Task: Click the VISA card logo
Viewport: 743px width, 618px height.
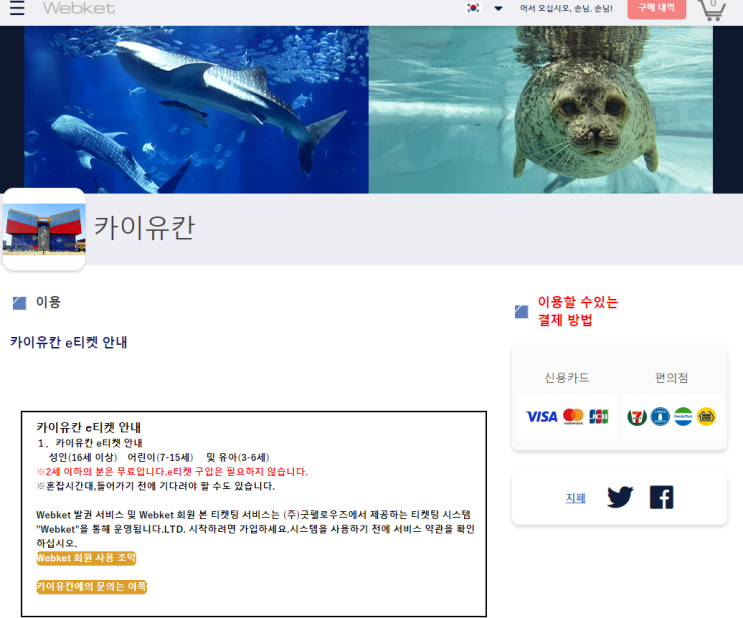Action: 542,417
